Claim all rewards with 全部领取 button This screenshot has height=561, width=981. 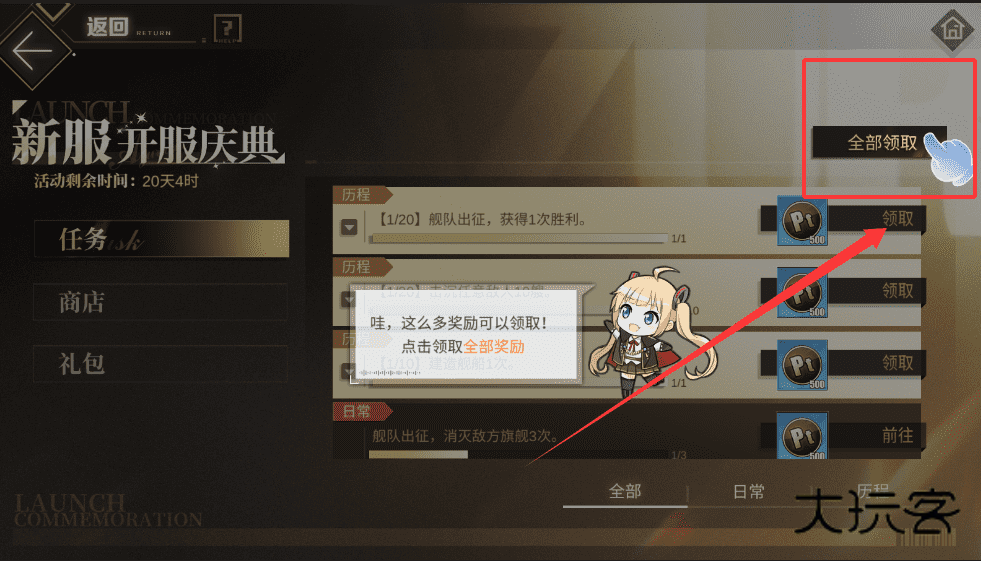pyautogui.click(x=879, y=143)
